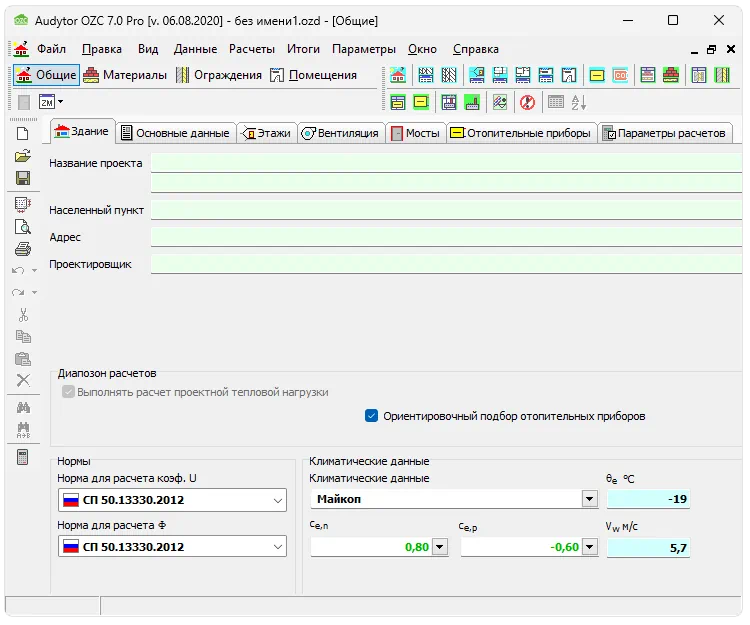Viewport: 750px width, 625px height.
Task: Click the Адрес input field
Action: 446,237
